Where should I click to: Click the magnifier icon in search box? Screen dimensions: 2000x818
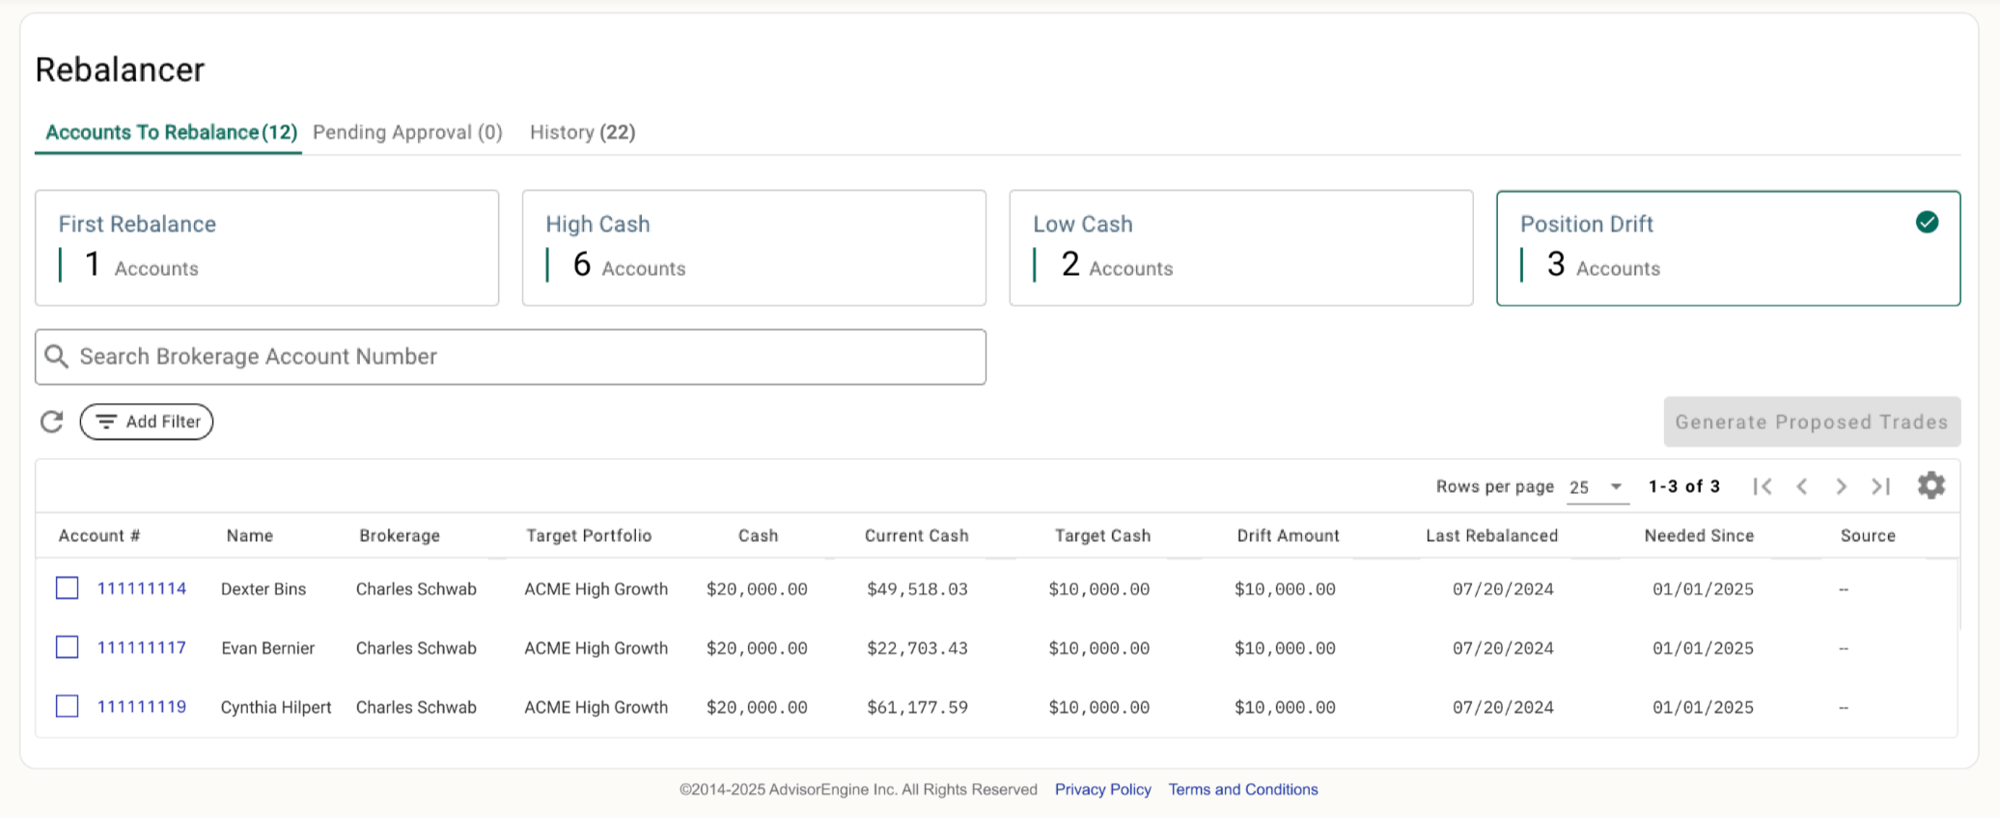57,357
